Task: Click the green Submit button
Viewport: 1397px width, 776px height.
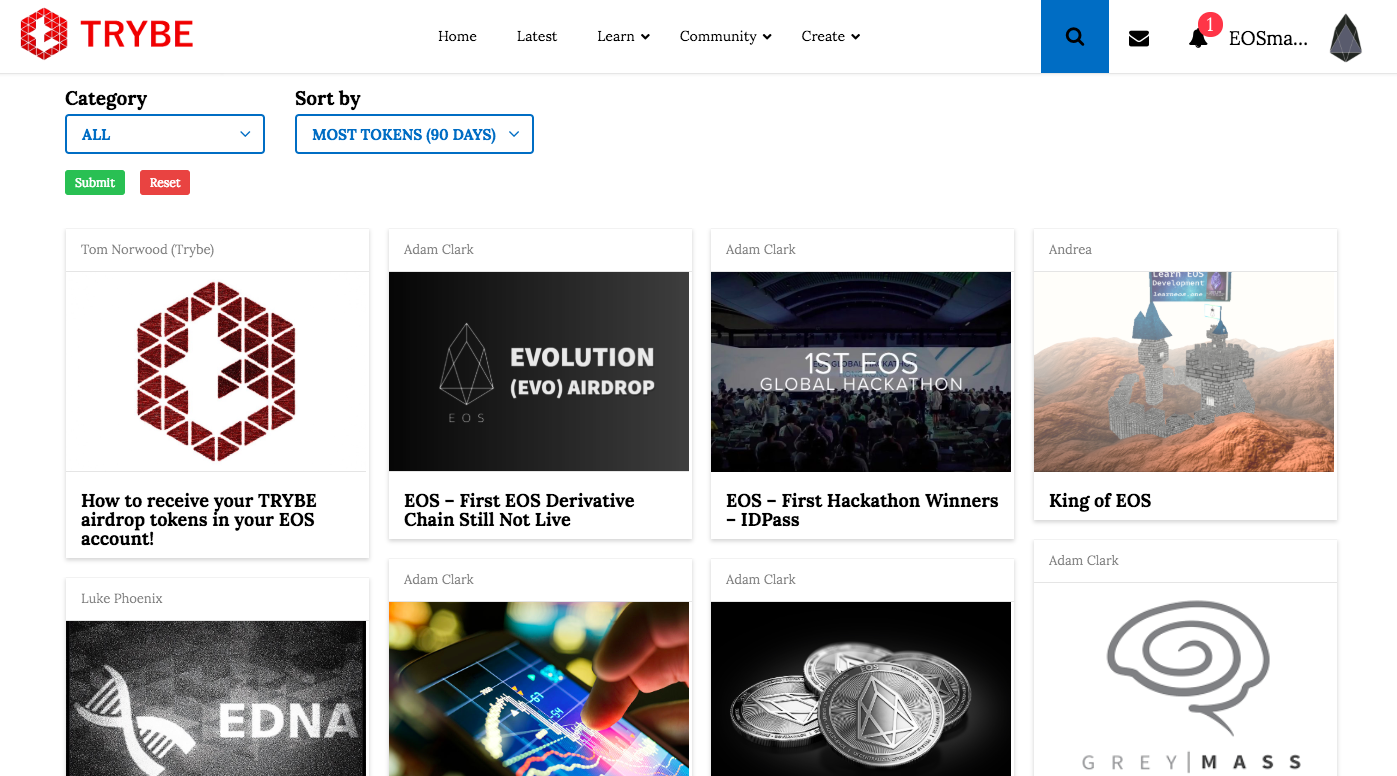Action: pyautogui.click(x=95, y=182)
